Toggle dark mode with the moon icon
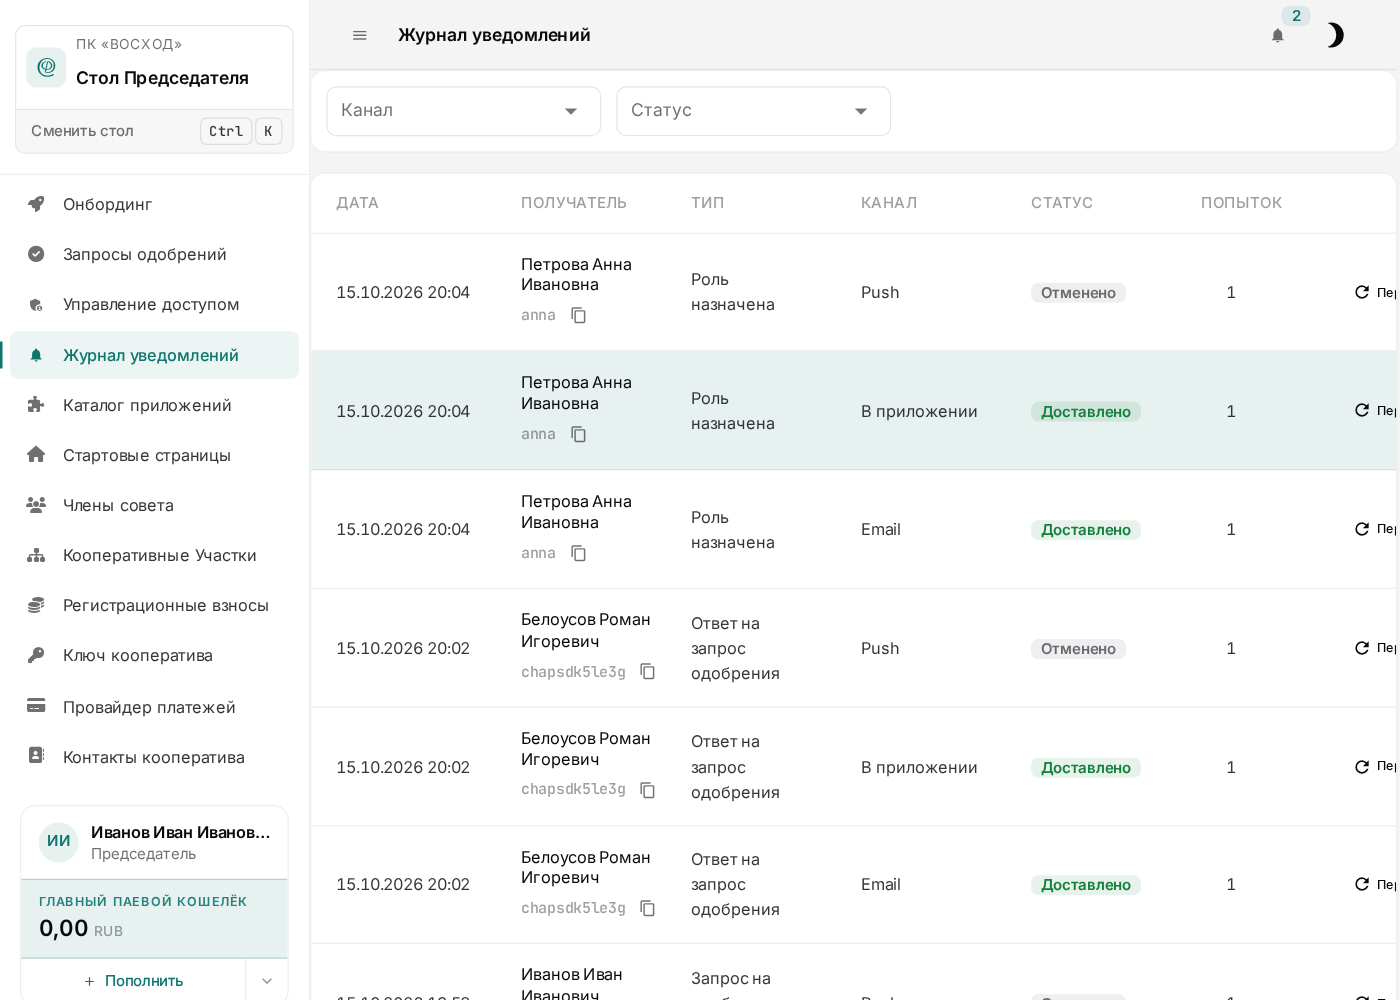 (x=1334, y=35)
